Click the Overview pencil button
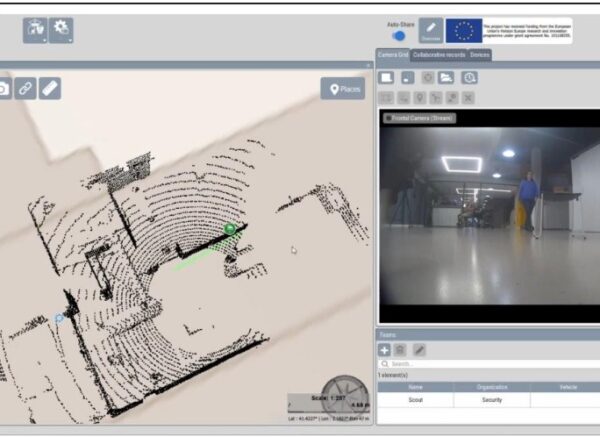The width and height of the screenshot is (600, 437). (x=430, y=30)
